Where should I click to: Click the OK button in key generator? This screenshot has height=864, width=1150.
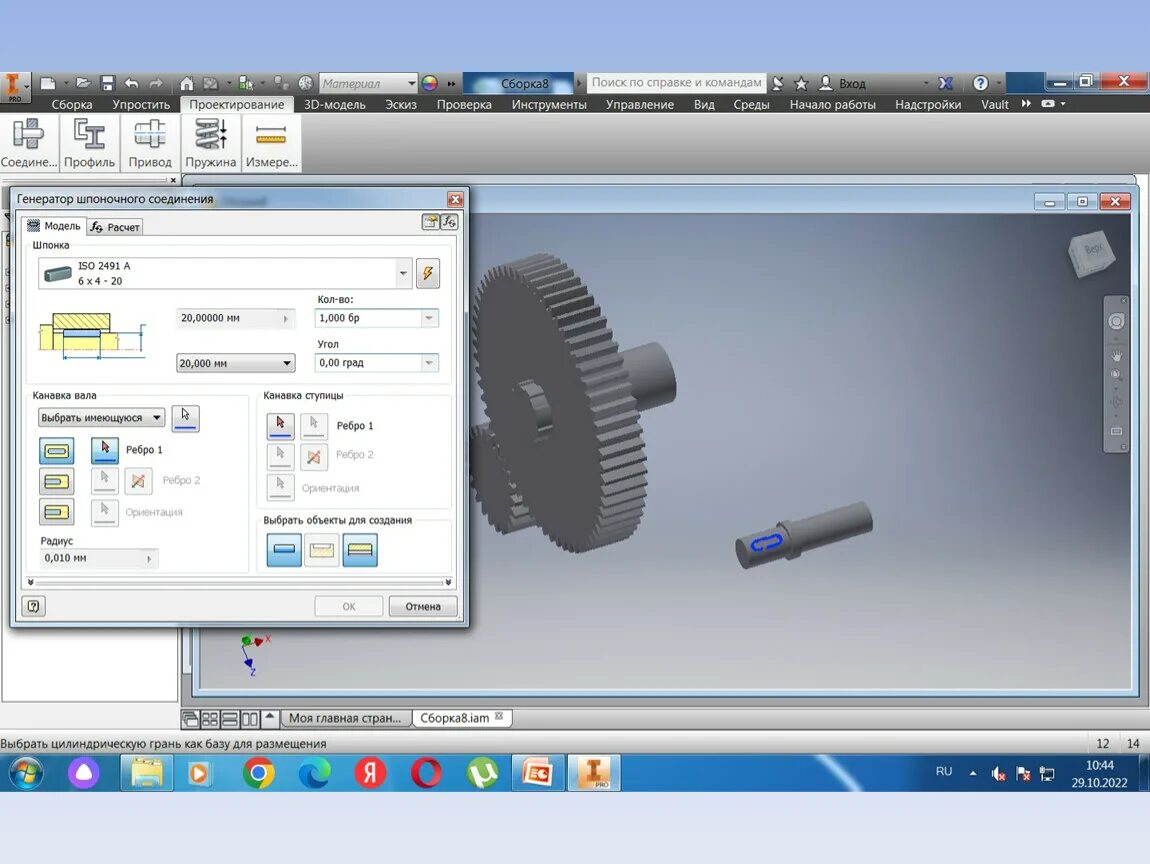[348, 607]
